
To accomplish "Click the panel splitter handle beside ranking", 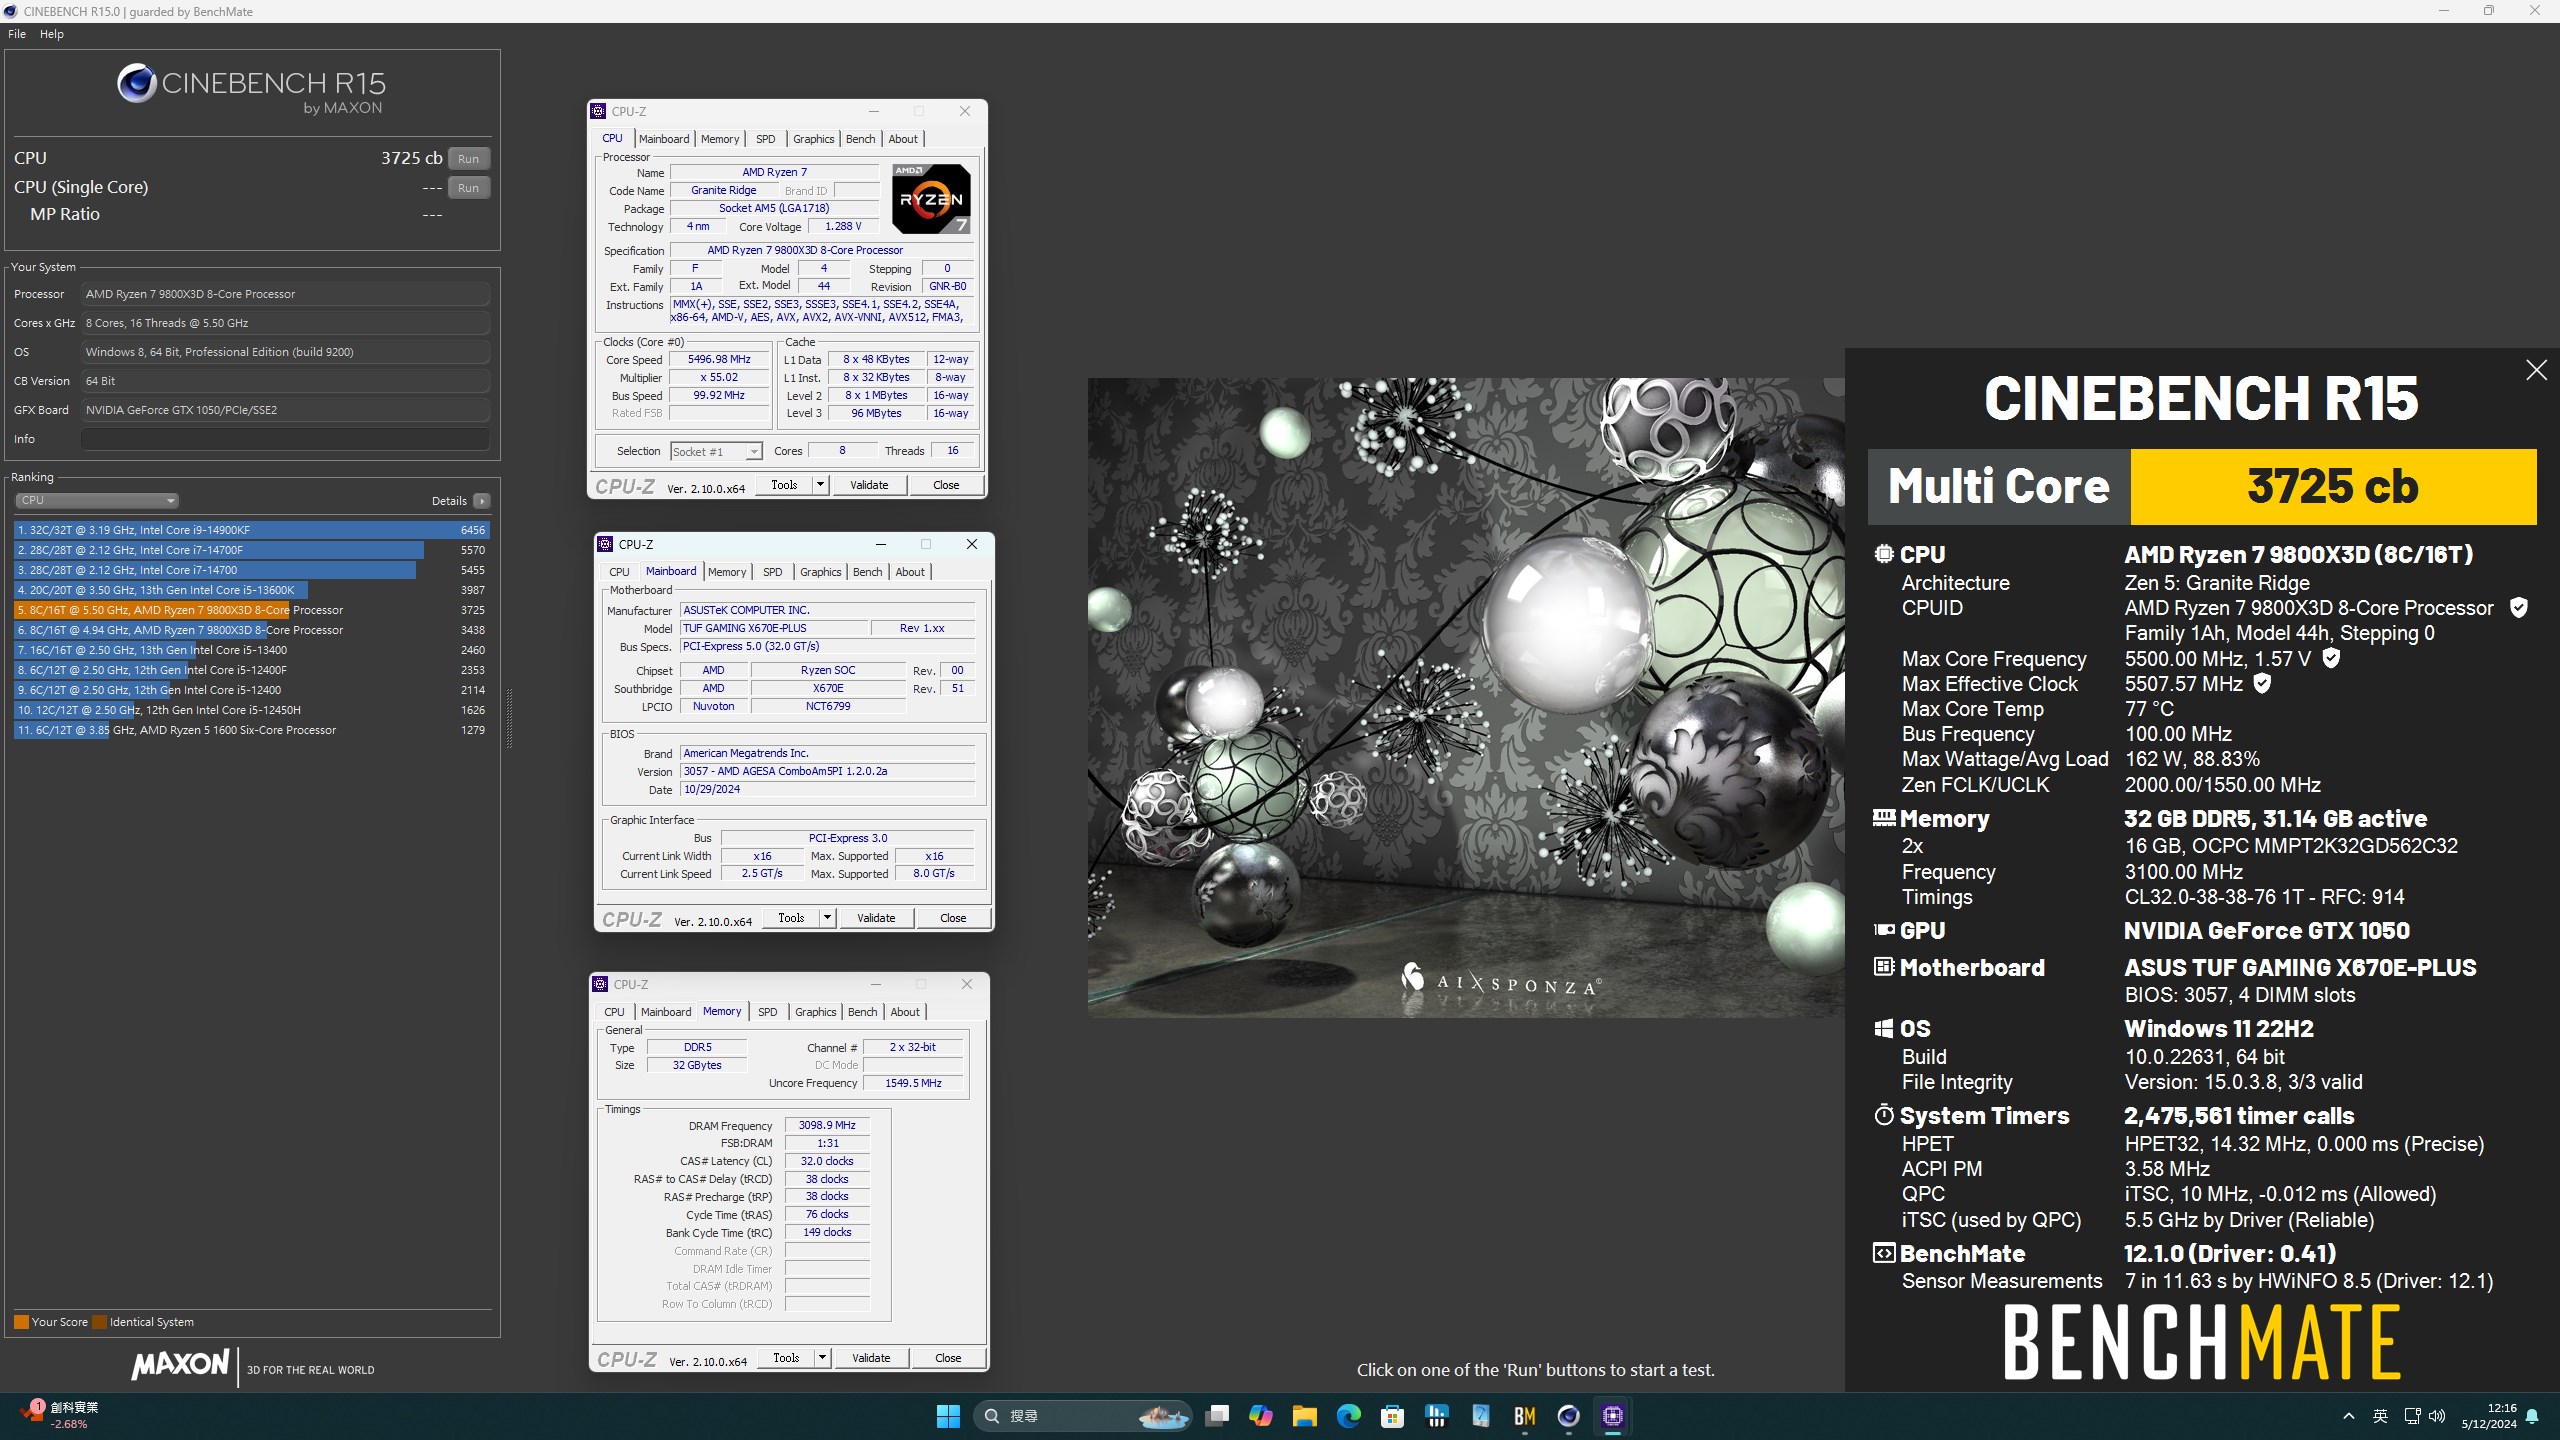I will [x=509, y=718].
